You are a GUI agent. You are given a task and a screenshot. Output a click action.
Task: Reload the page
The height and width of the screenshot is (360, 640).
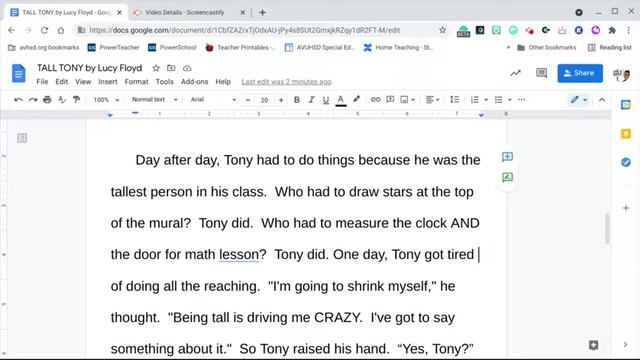[44, 30]
